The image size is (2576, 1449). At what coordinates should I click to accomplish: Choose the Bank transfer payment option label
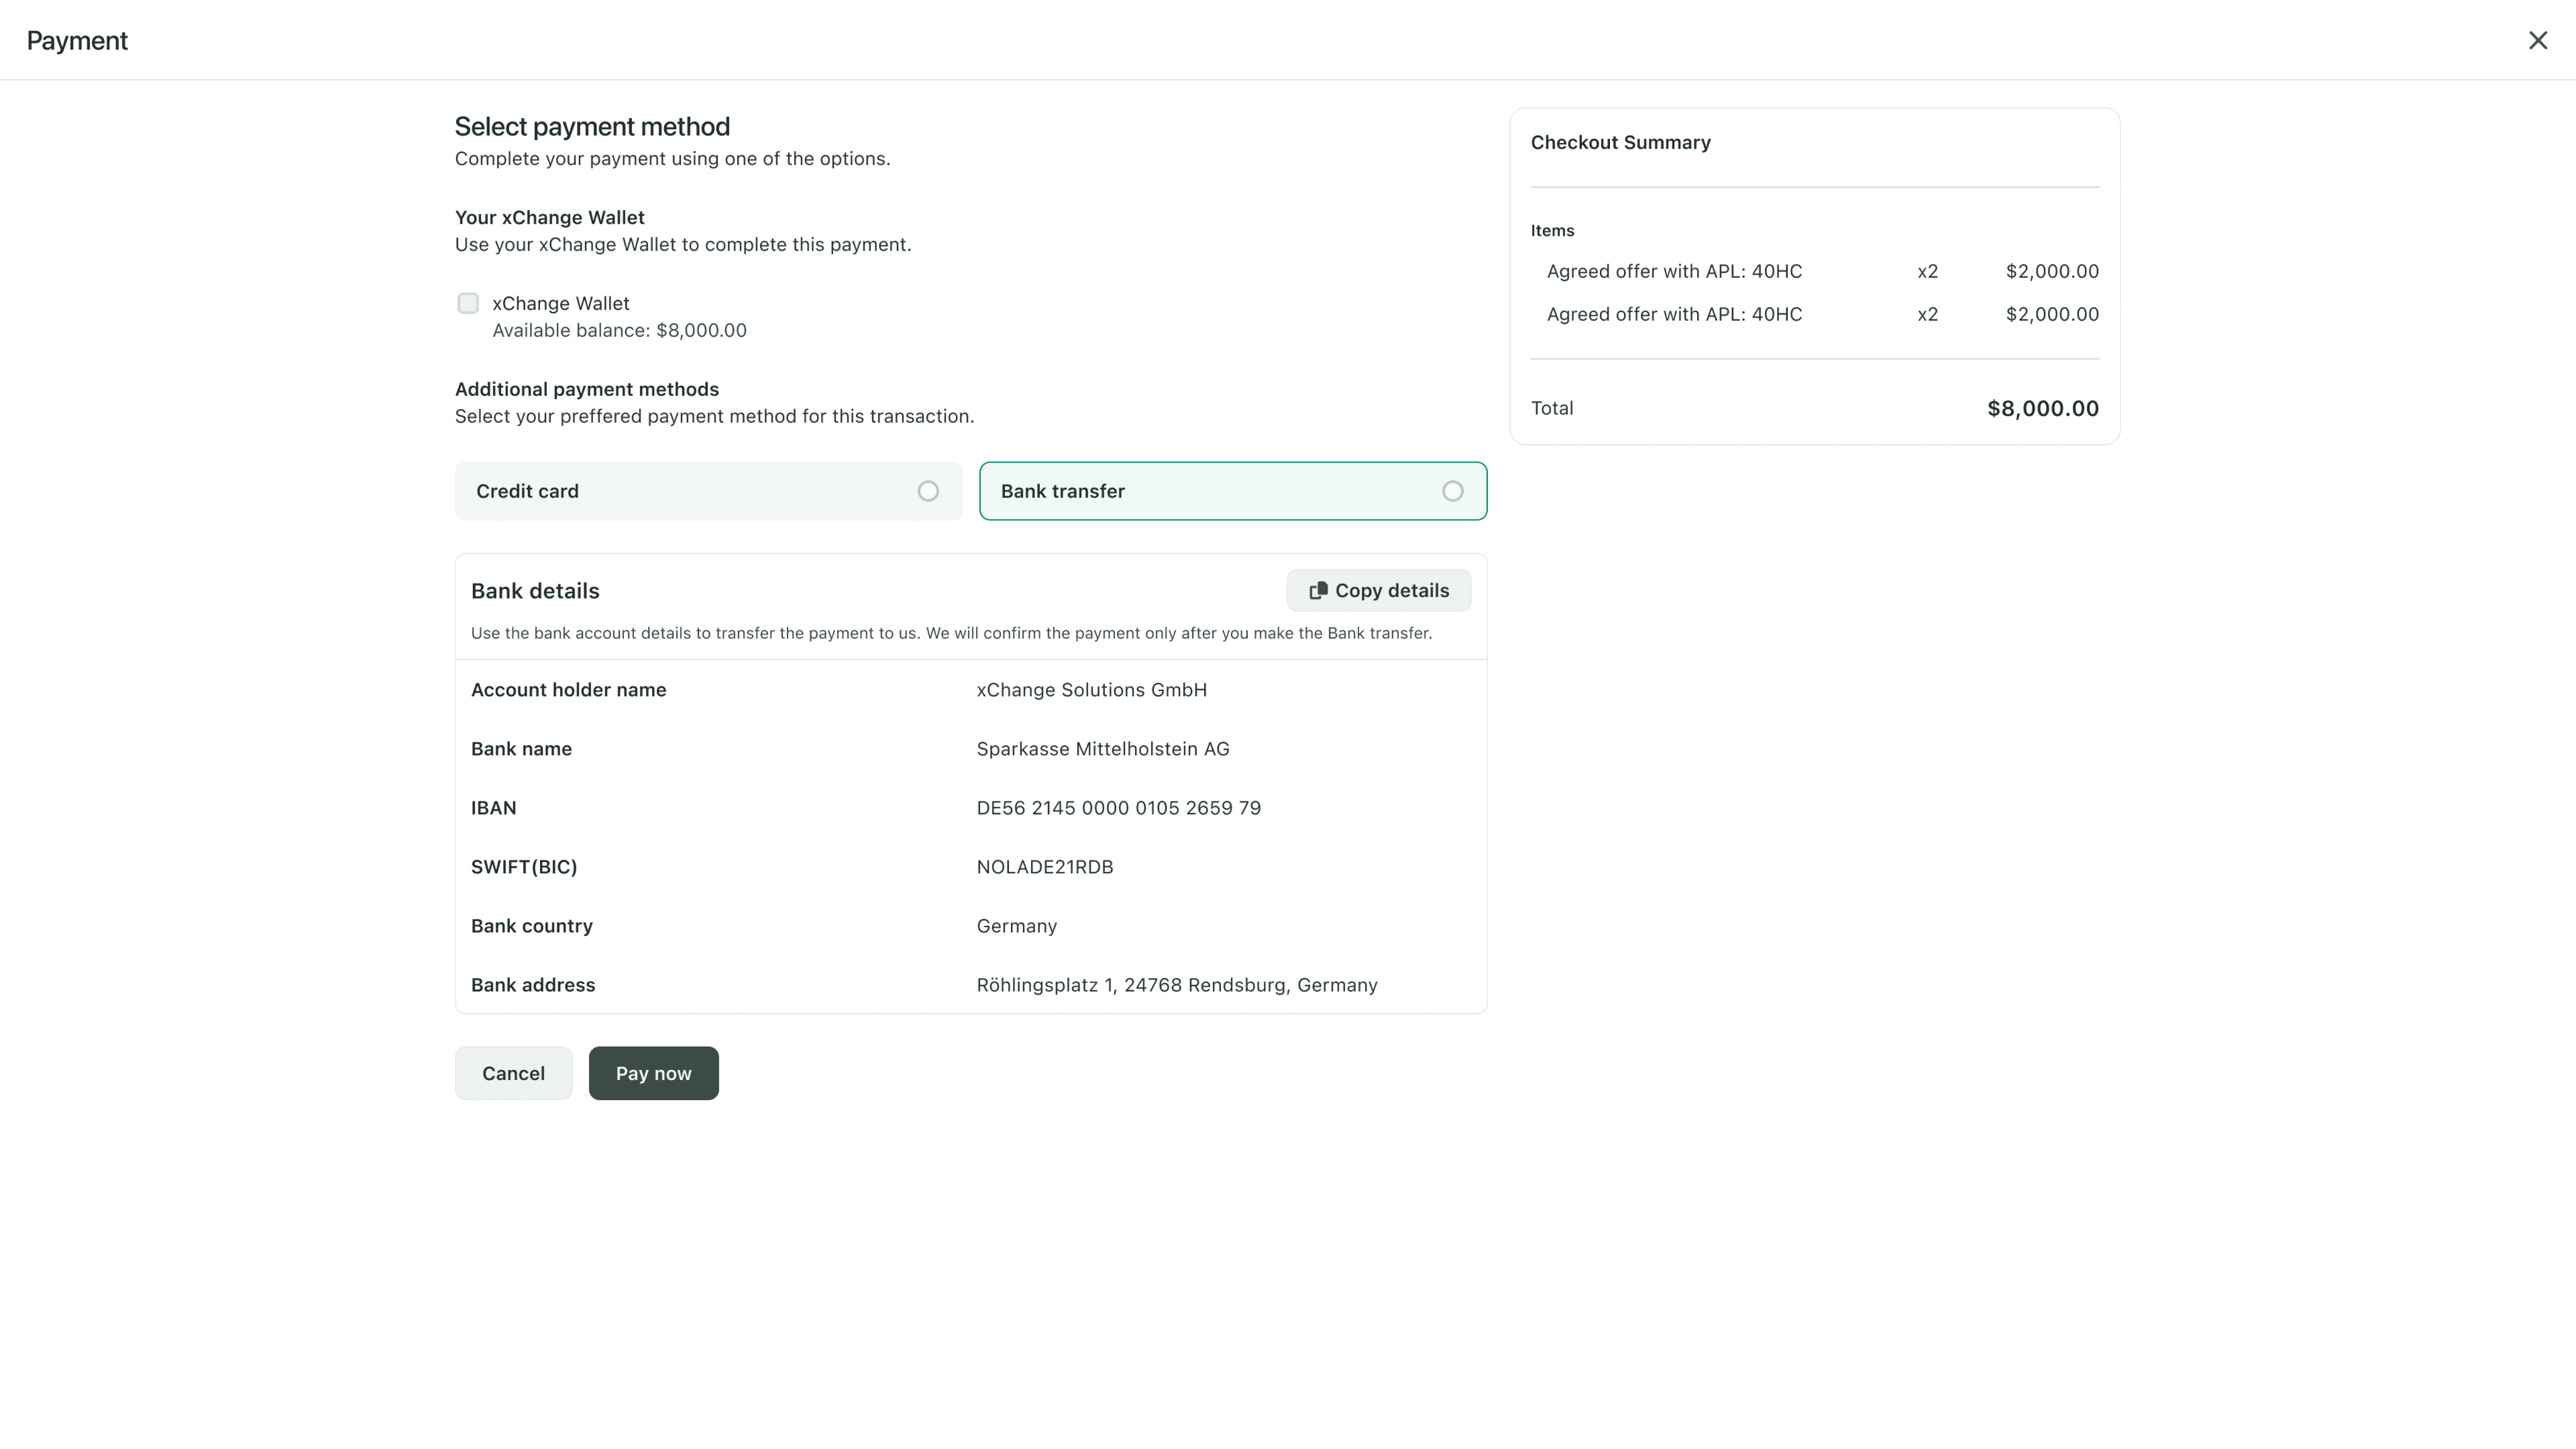coord(1062,491)
